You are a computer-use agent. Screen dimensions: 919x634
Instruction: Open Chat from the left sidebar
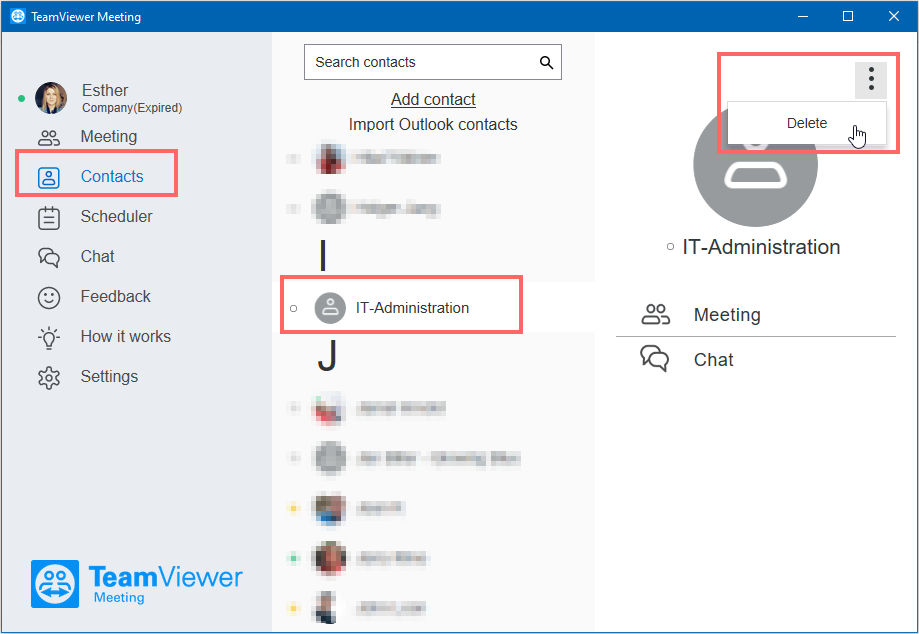76,257
